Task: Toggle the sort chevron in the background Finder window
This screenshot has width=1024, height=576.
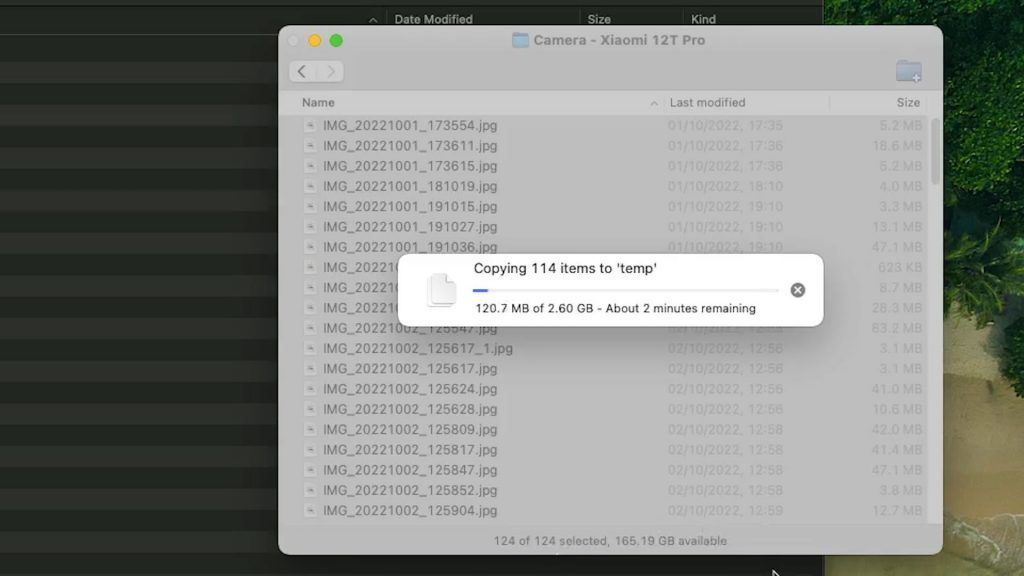Action: click(373, 20)
